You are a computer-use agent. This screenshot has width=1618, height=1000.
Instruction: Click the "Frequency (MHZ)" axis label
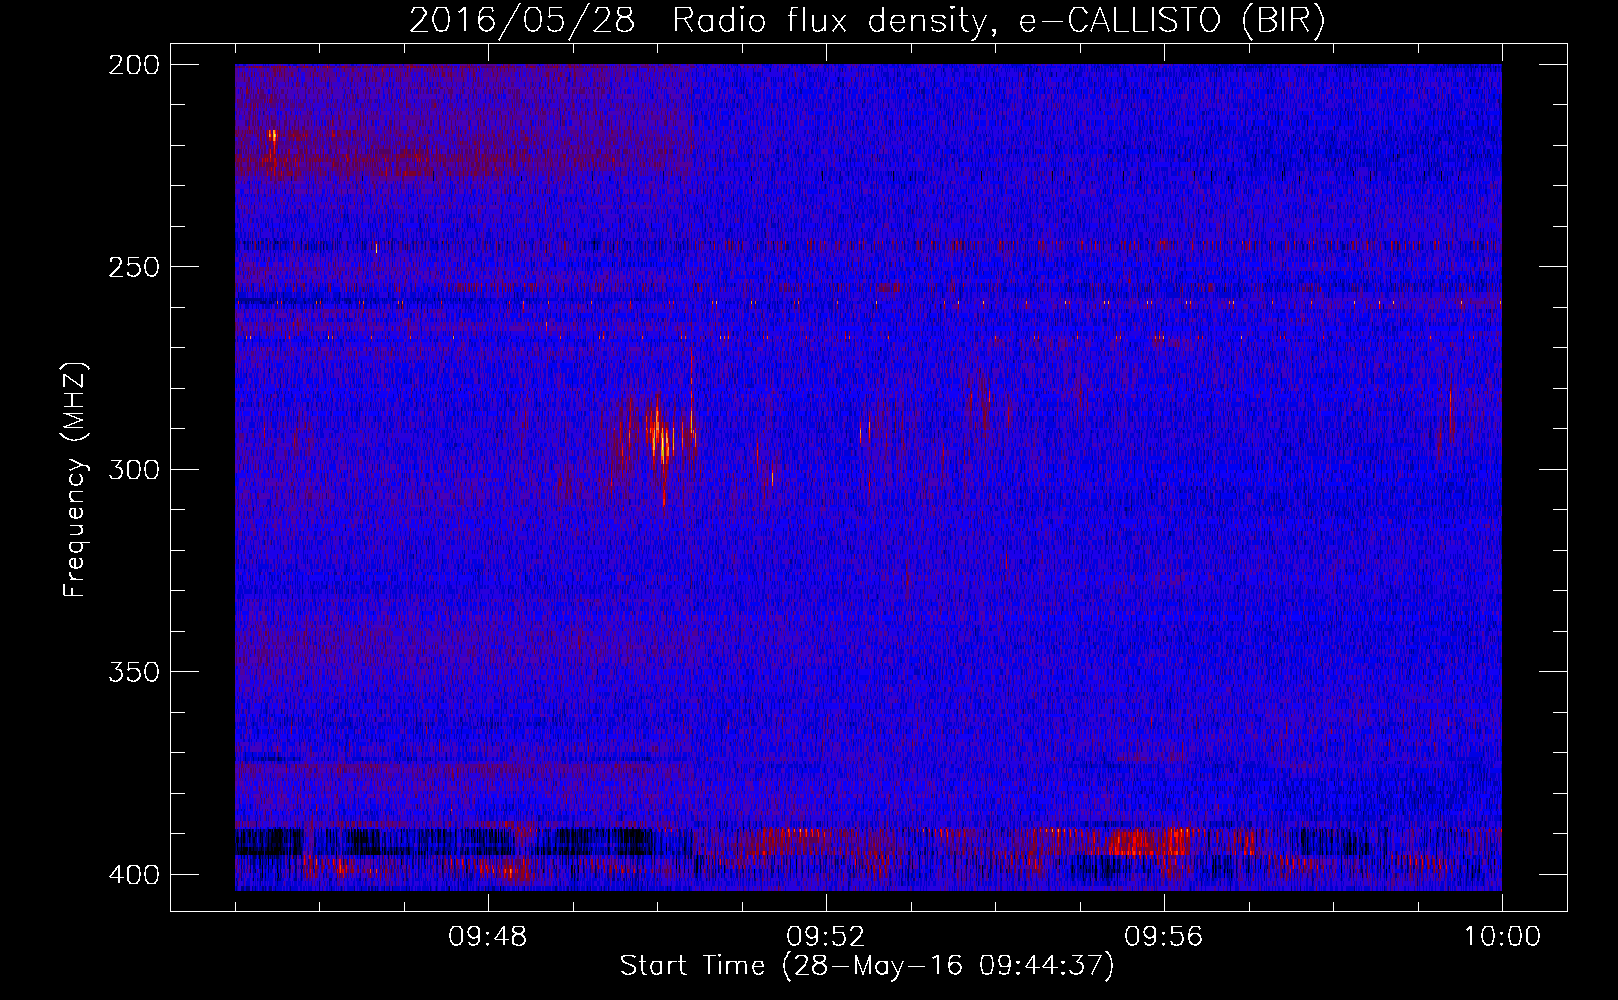tap(75, 480)
